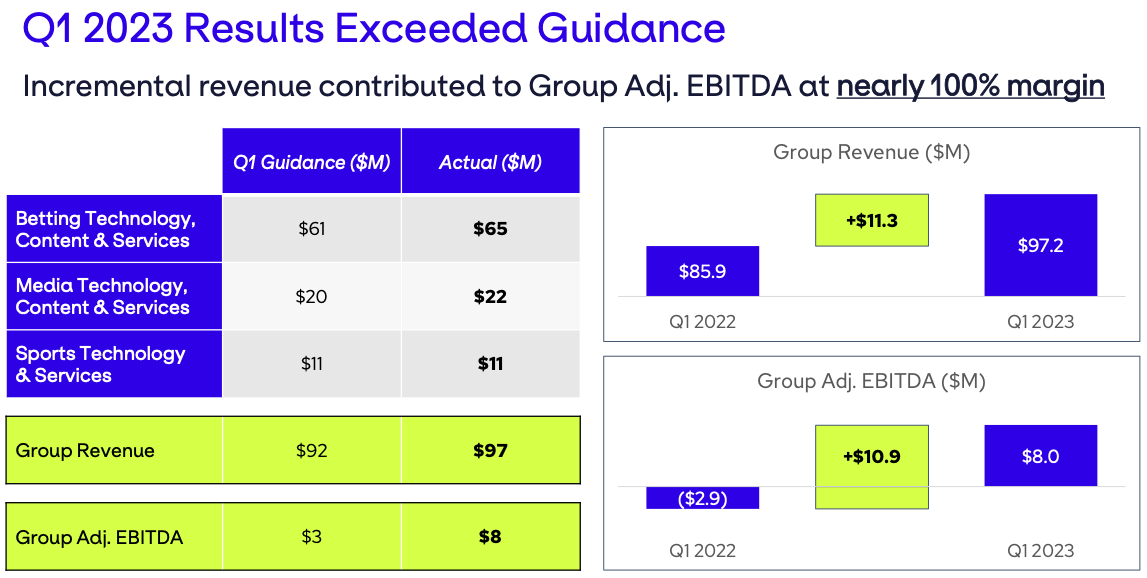Click the $20 Media guidance cell
Image resolution: width=1147 pixels, height=578 pixels.
(x=311, y=297)
